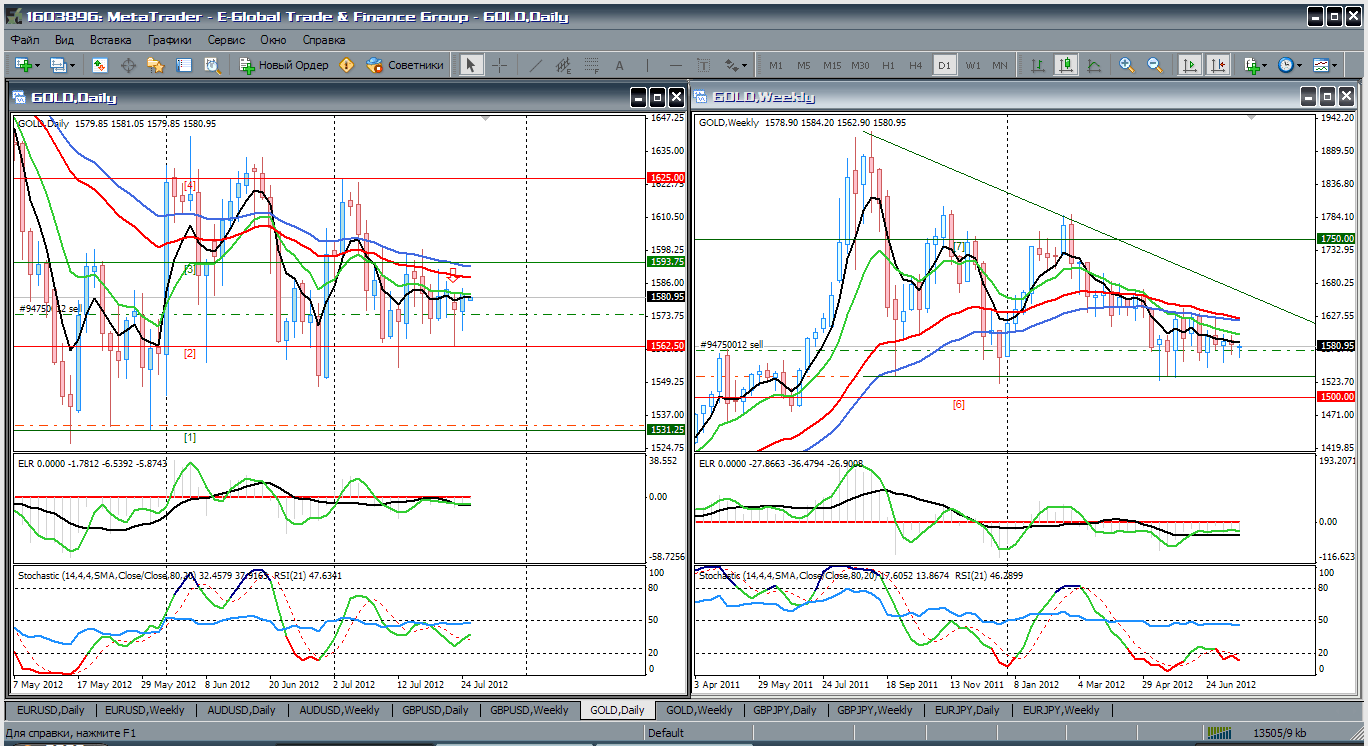Zoom in on the chart
The height and width of the screenshot is (746, 1368).
[x=1127, y=65]
